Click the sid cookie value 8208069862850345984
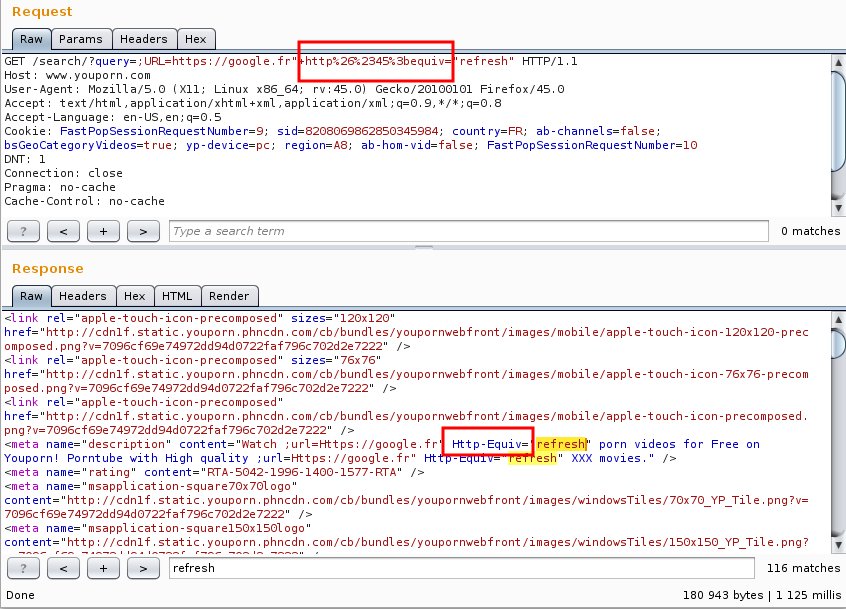This screenshot has width=846, height=609. (x=372, y=132)
